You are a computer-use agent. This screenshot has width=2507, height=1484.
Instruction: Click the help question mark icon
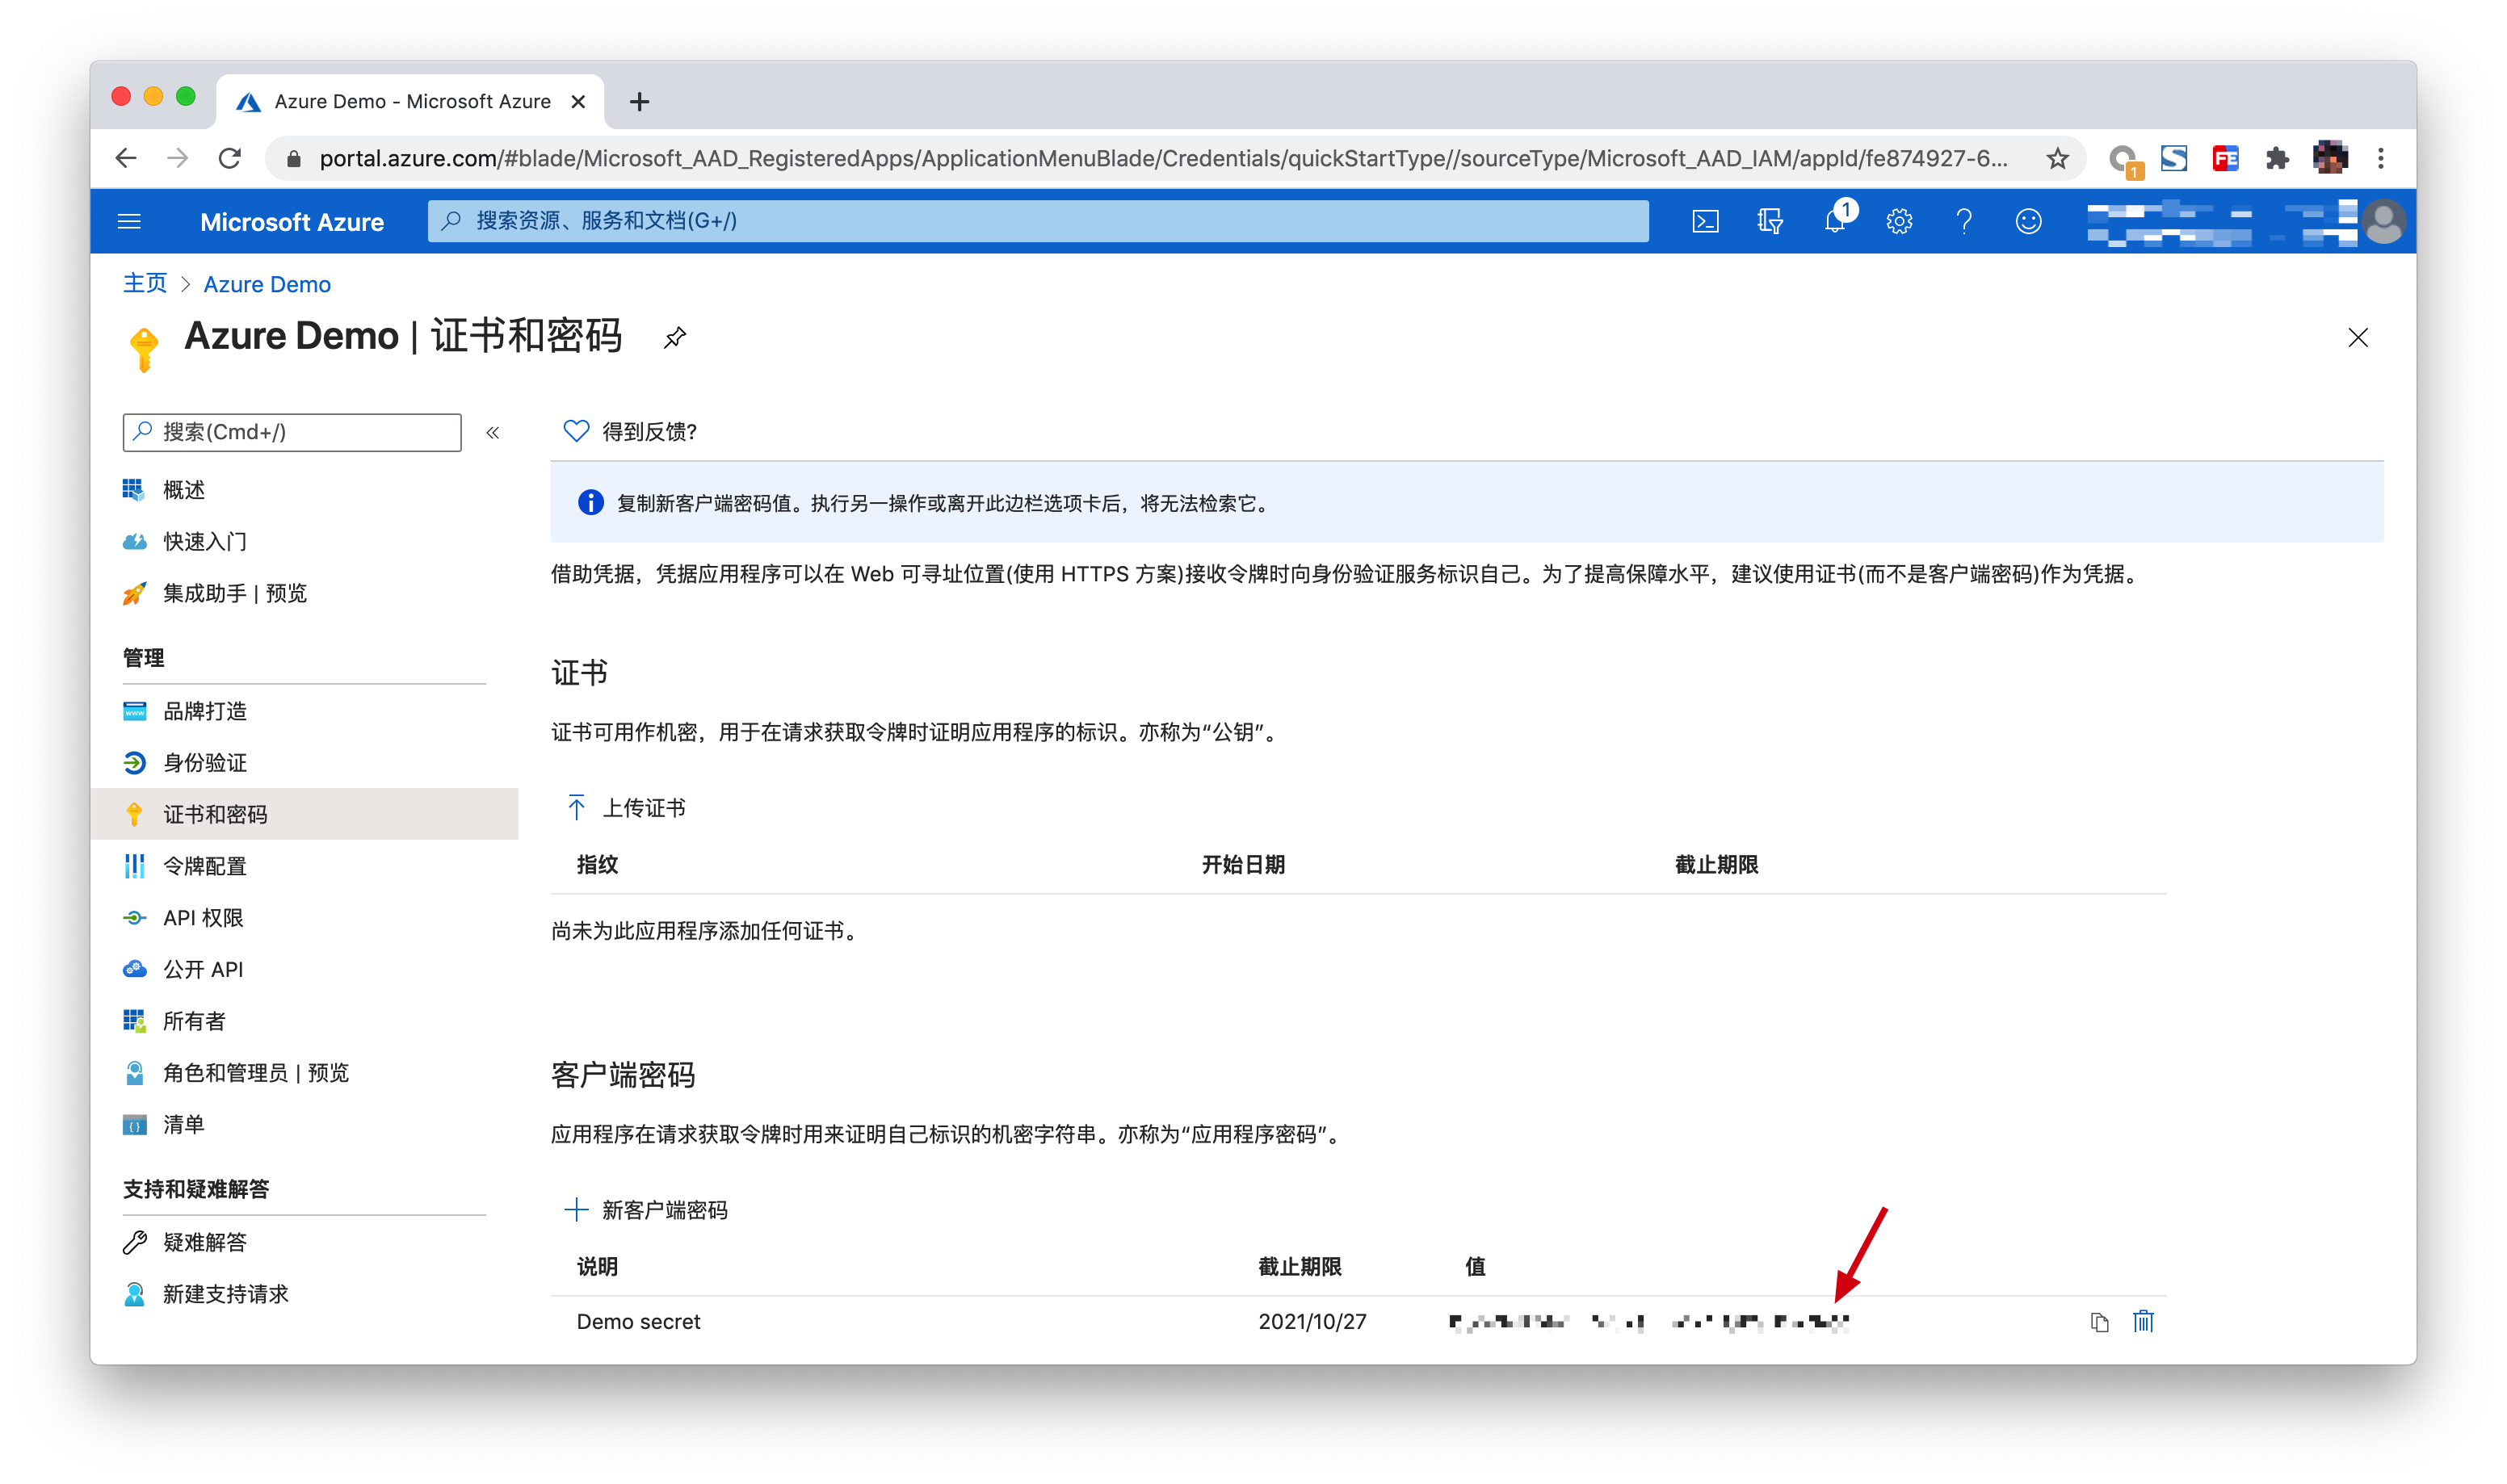click(x=1964, y=221)
